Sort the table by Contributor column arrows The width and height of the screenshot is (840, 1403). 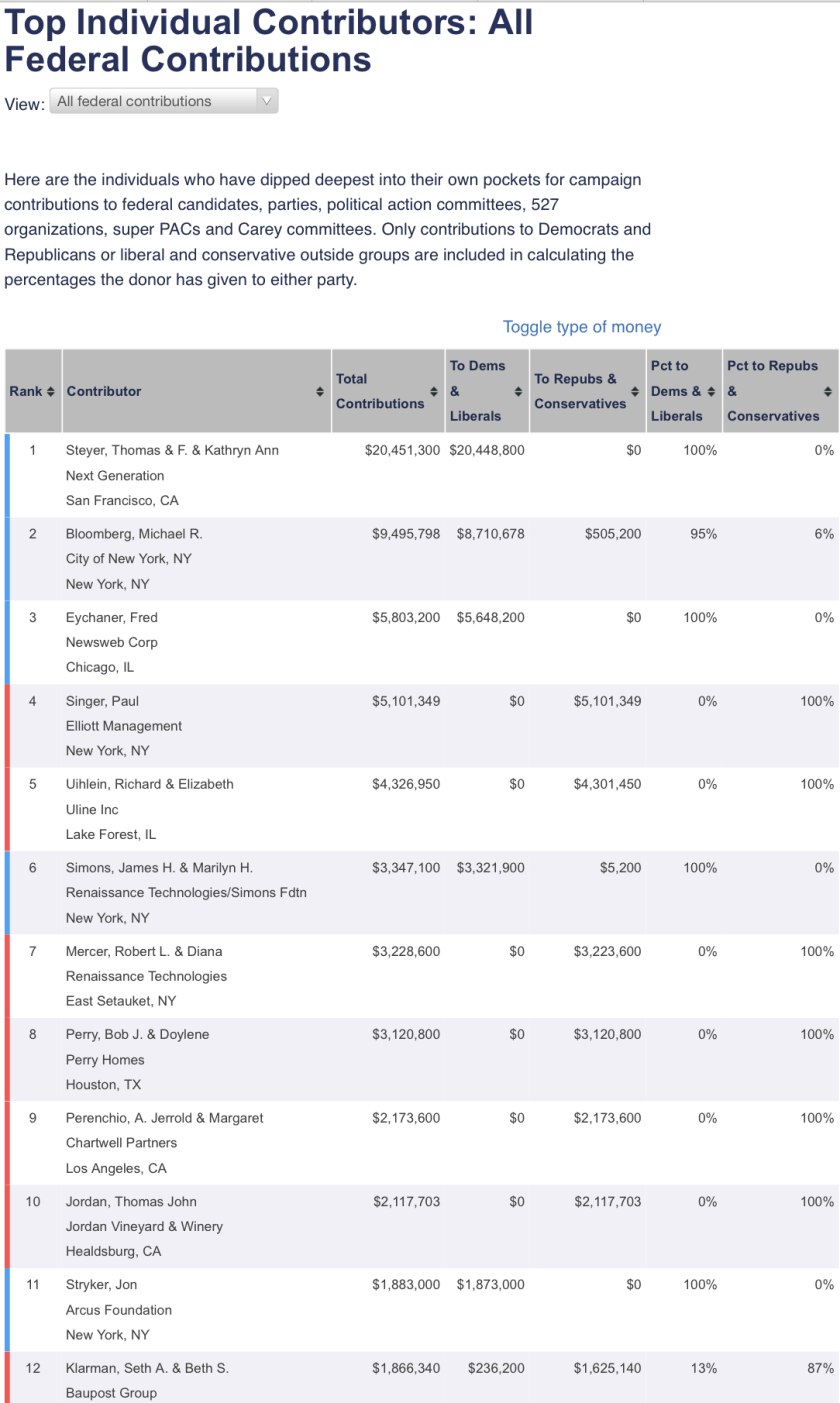click(320, 391)
